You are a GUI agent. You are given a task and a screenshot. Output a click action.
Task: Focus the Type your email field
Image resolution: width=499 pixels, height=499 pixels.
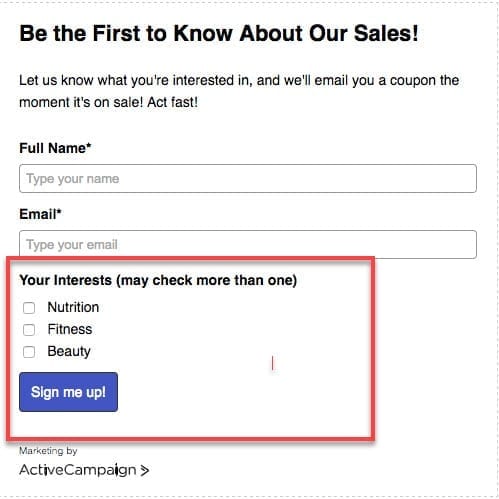tap(248, 244)
